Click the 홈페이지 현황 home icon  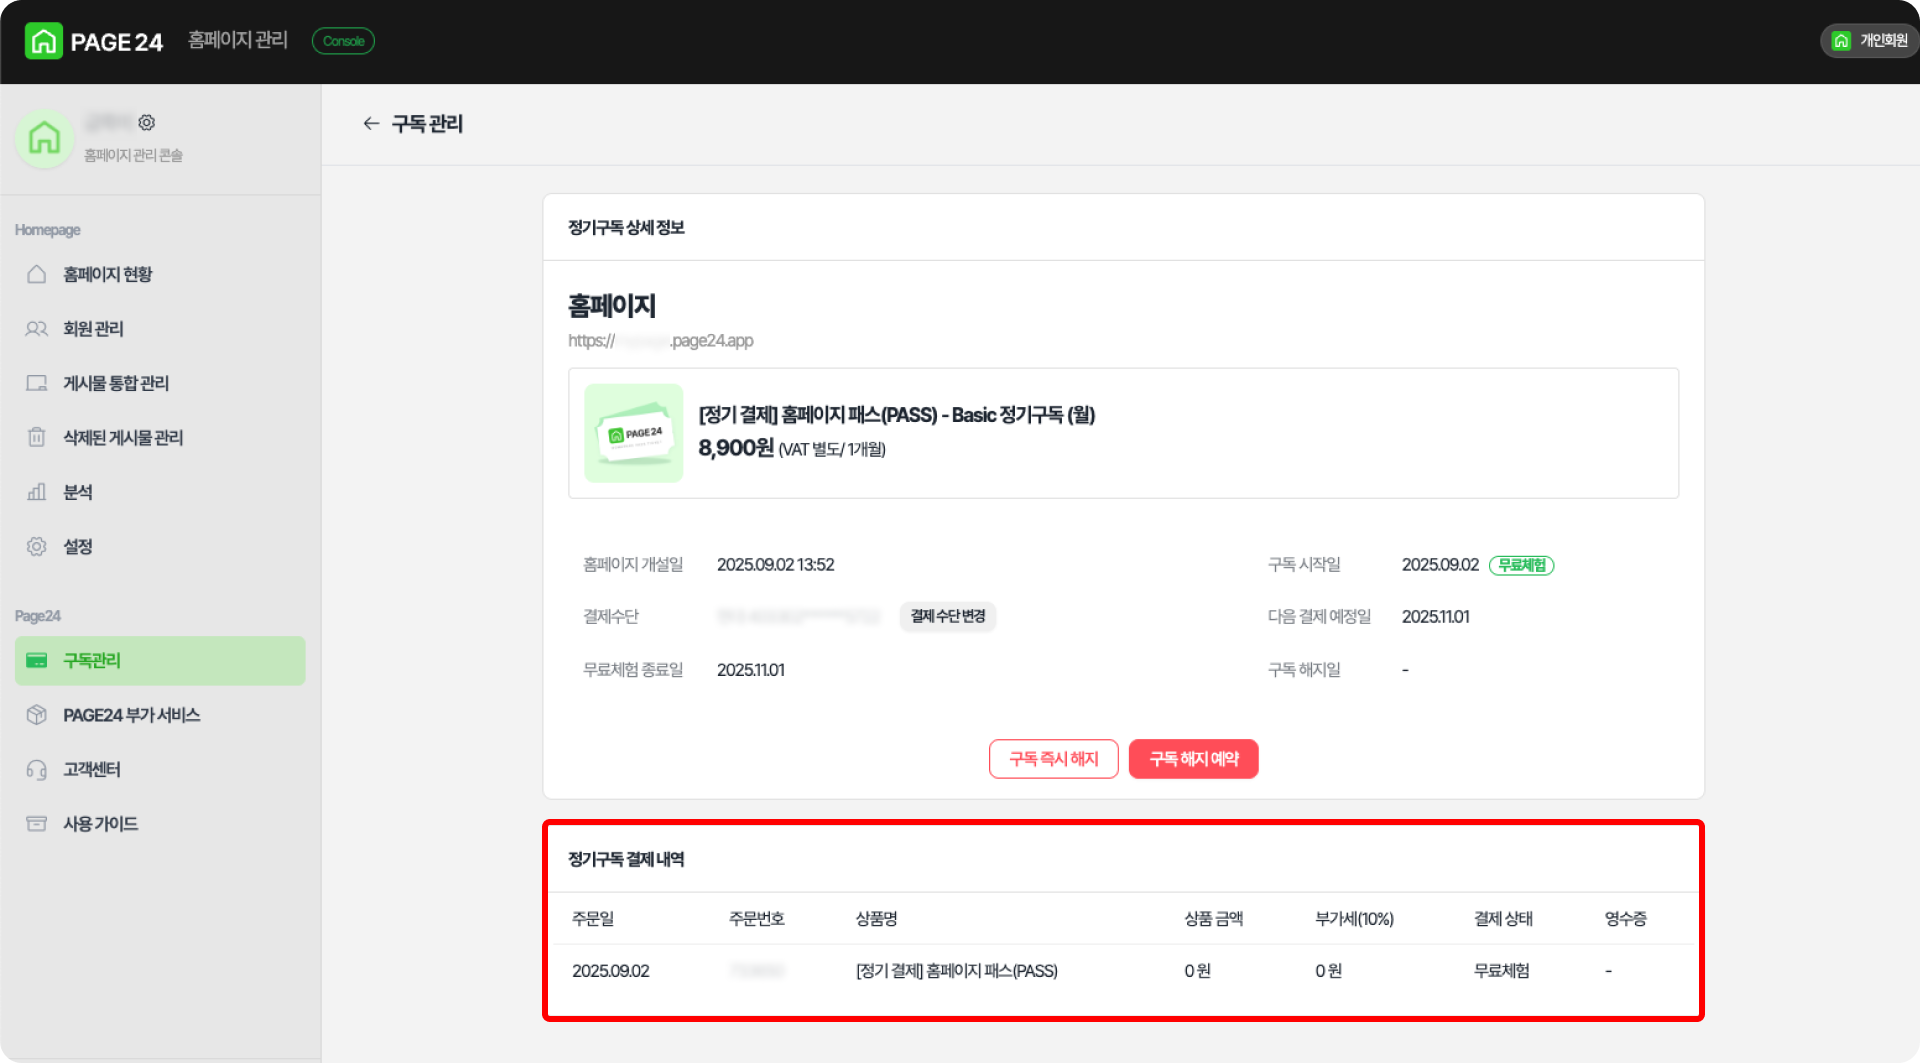coord(37,274)
